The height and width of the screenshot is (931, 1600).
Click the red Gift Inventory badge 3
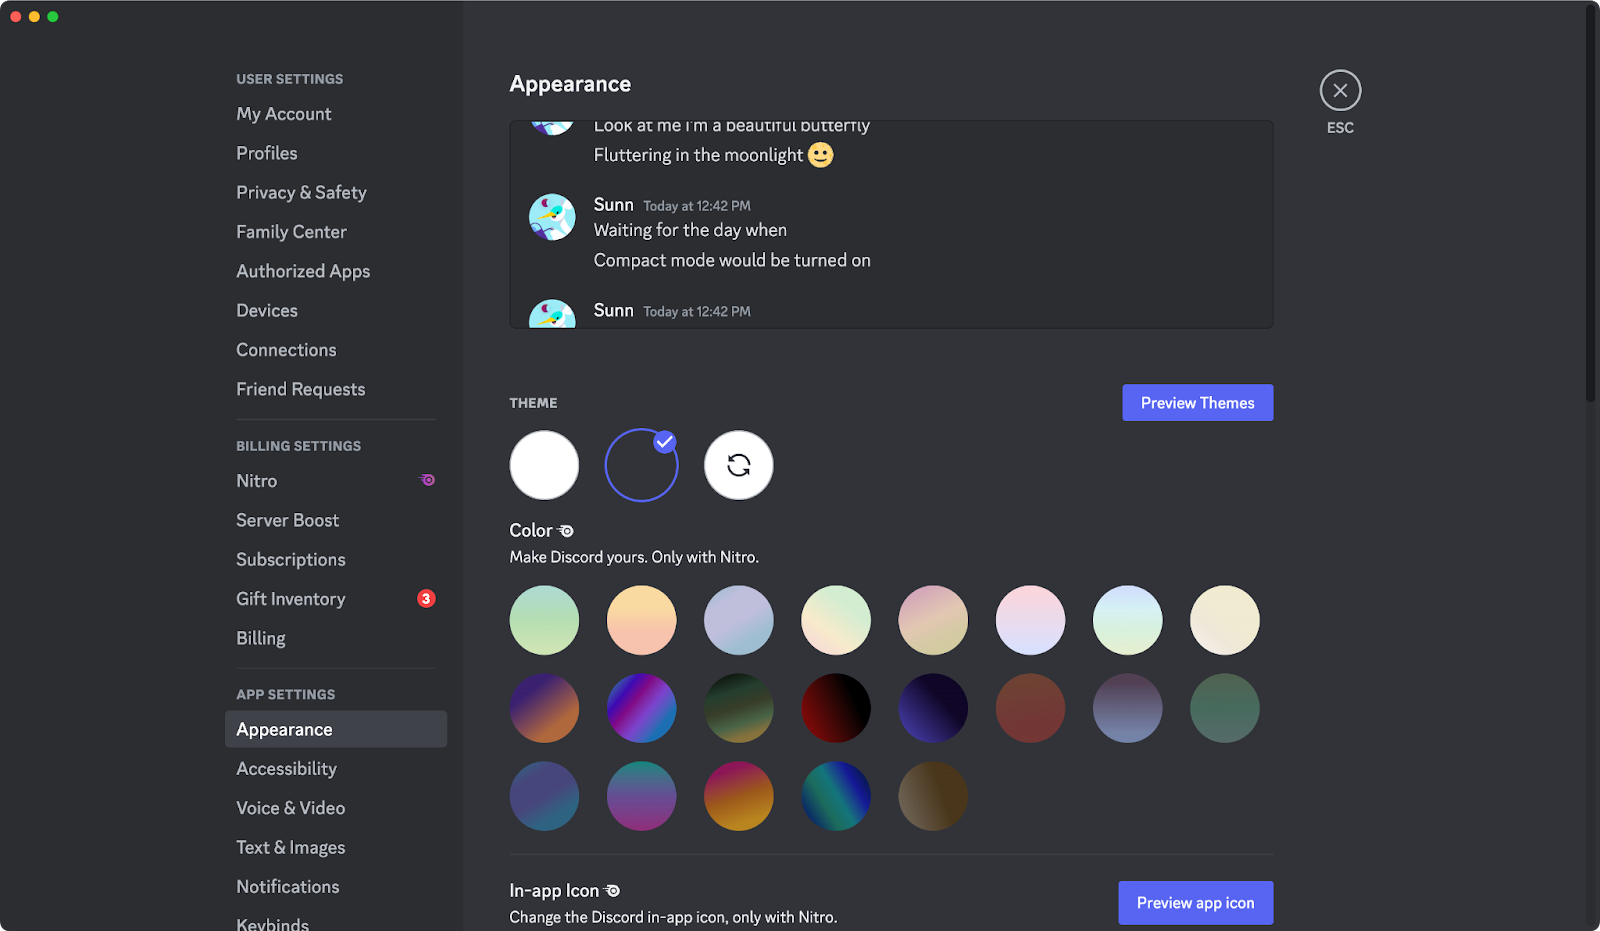[426, 599]
